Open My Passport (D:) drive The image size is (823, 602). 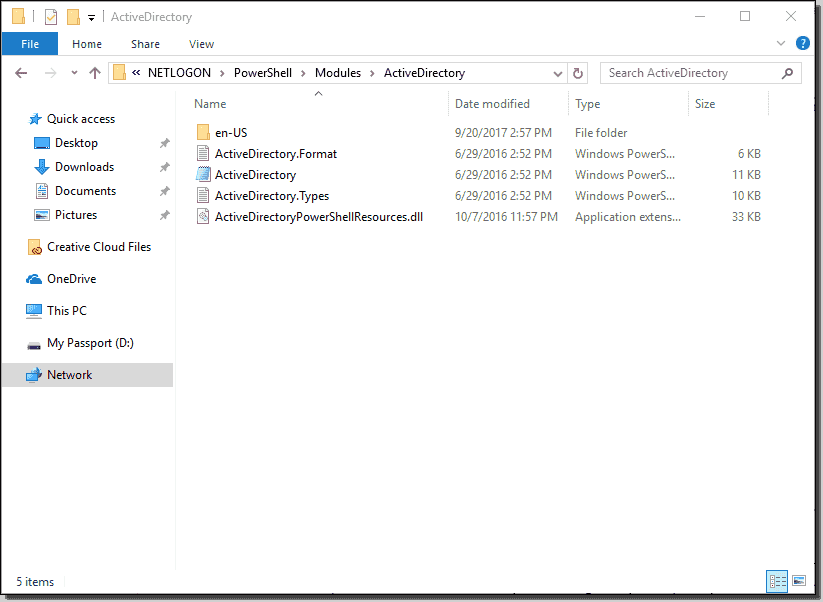coord(90,343)
